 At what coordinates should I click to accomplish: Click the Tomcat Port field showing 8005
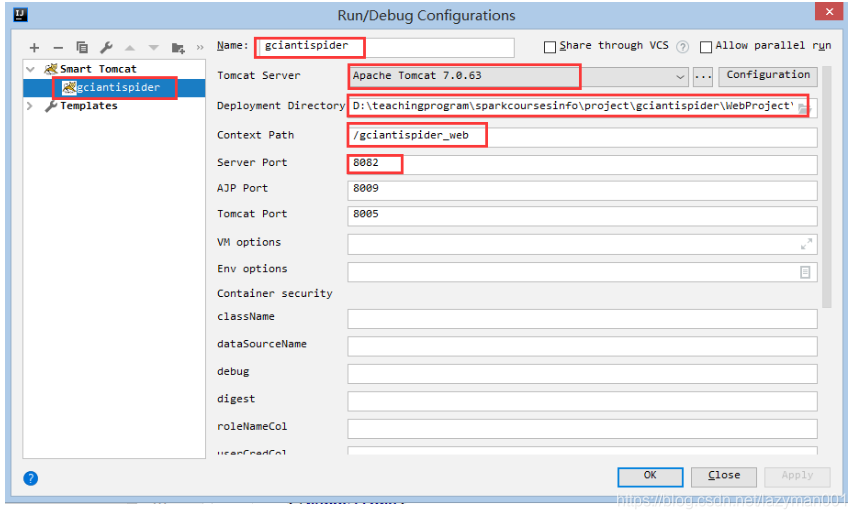point(582,216)
